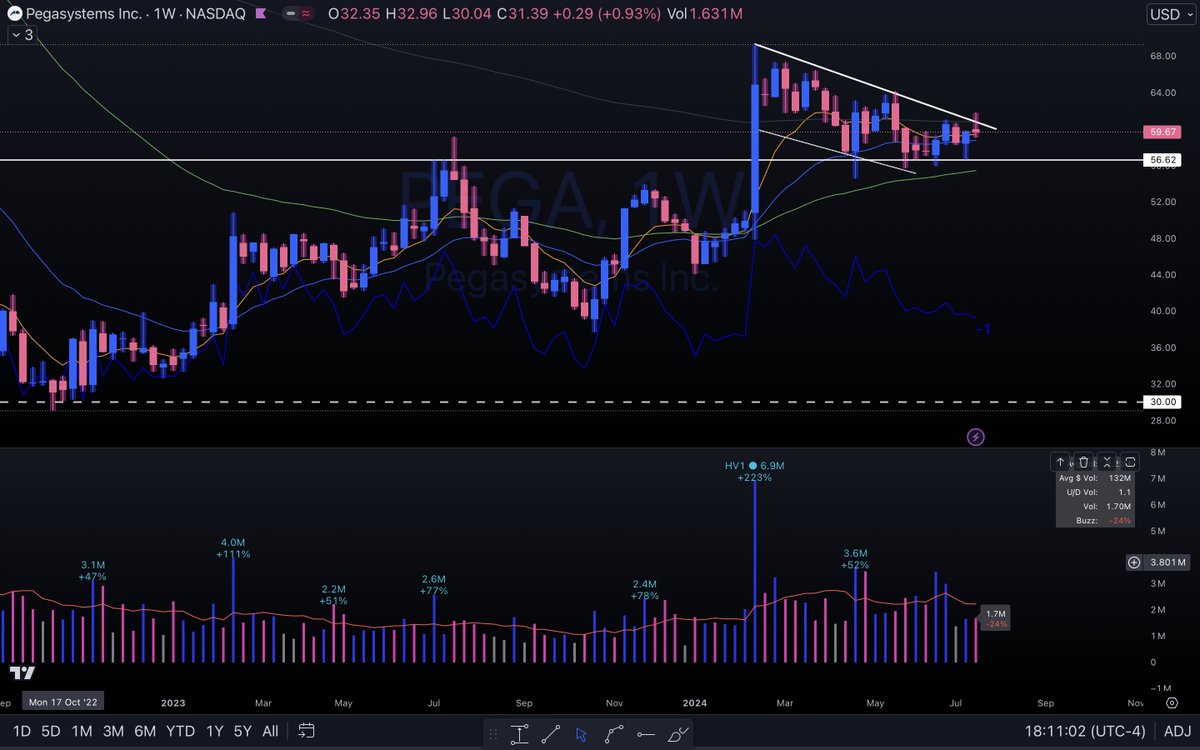The width and height of the screenshot is (1200, 750).
Task: Click the 3.1M +47% volume label
Action: (93, 570)
